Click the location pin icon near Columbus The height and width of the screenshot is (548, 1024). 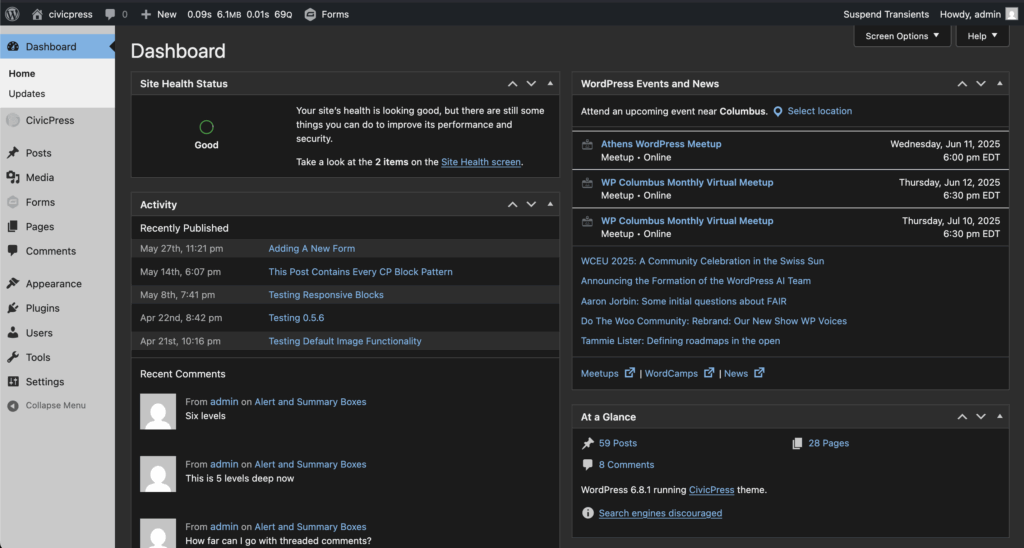tap(778, 112)
